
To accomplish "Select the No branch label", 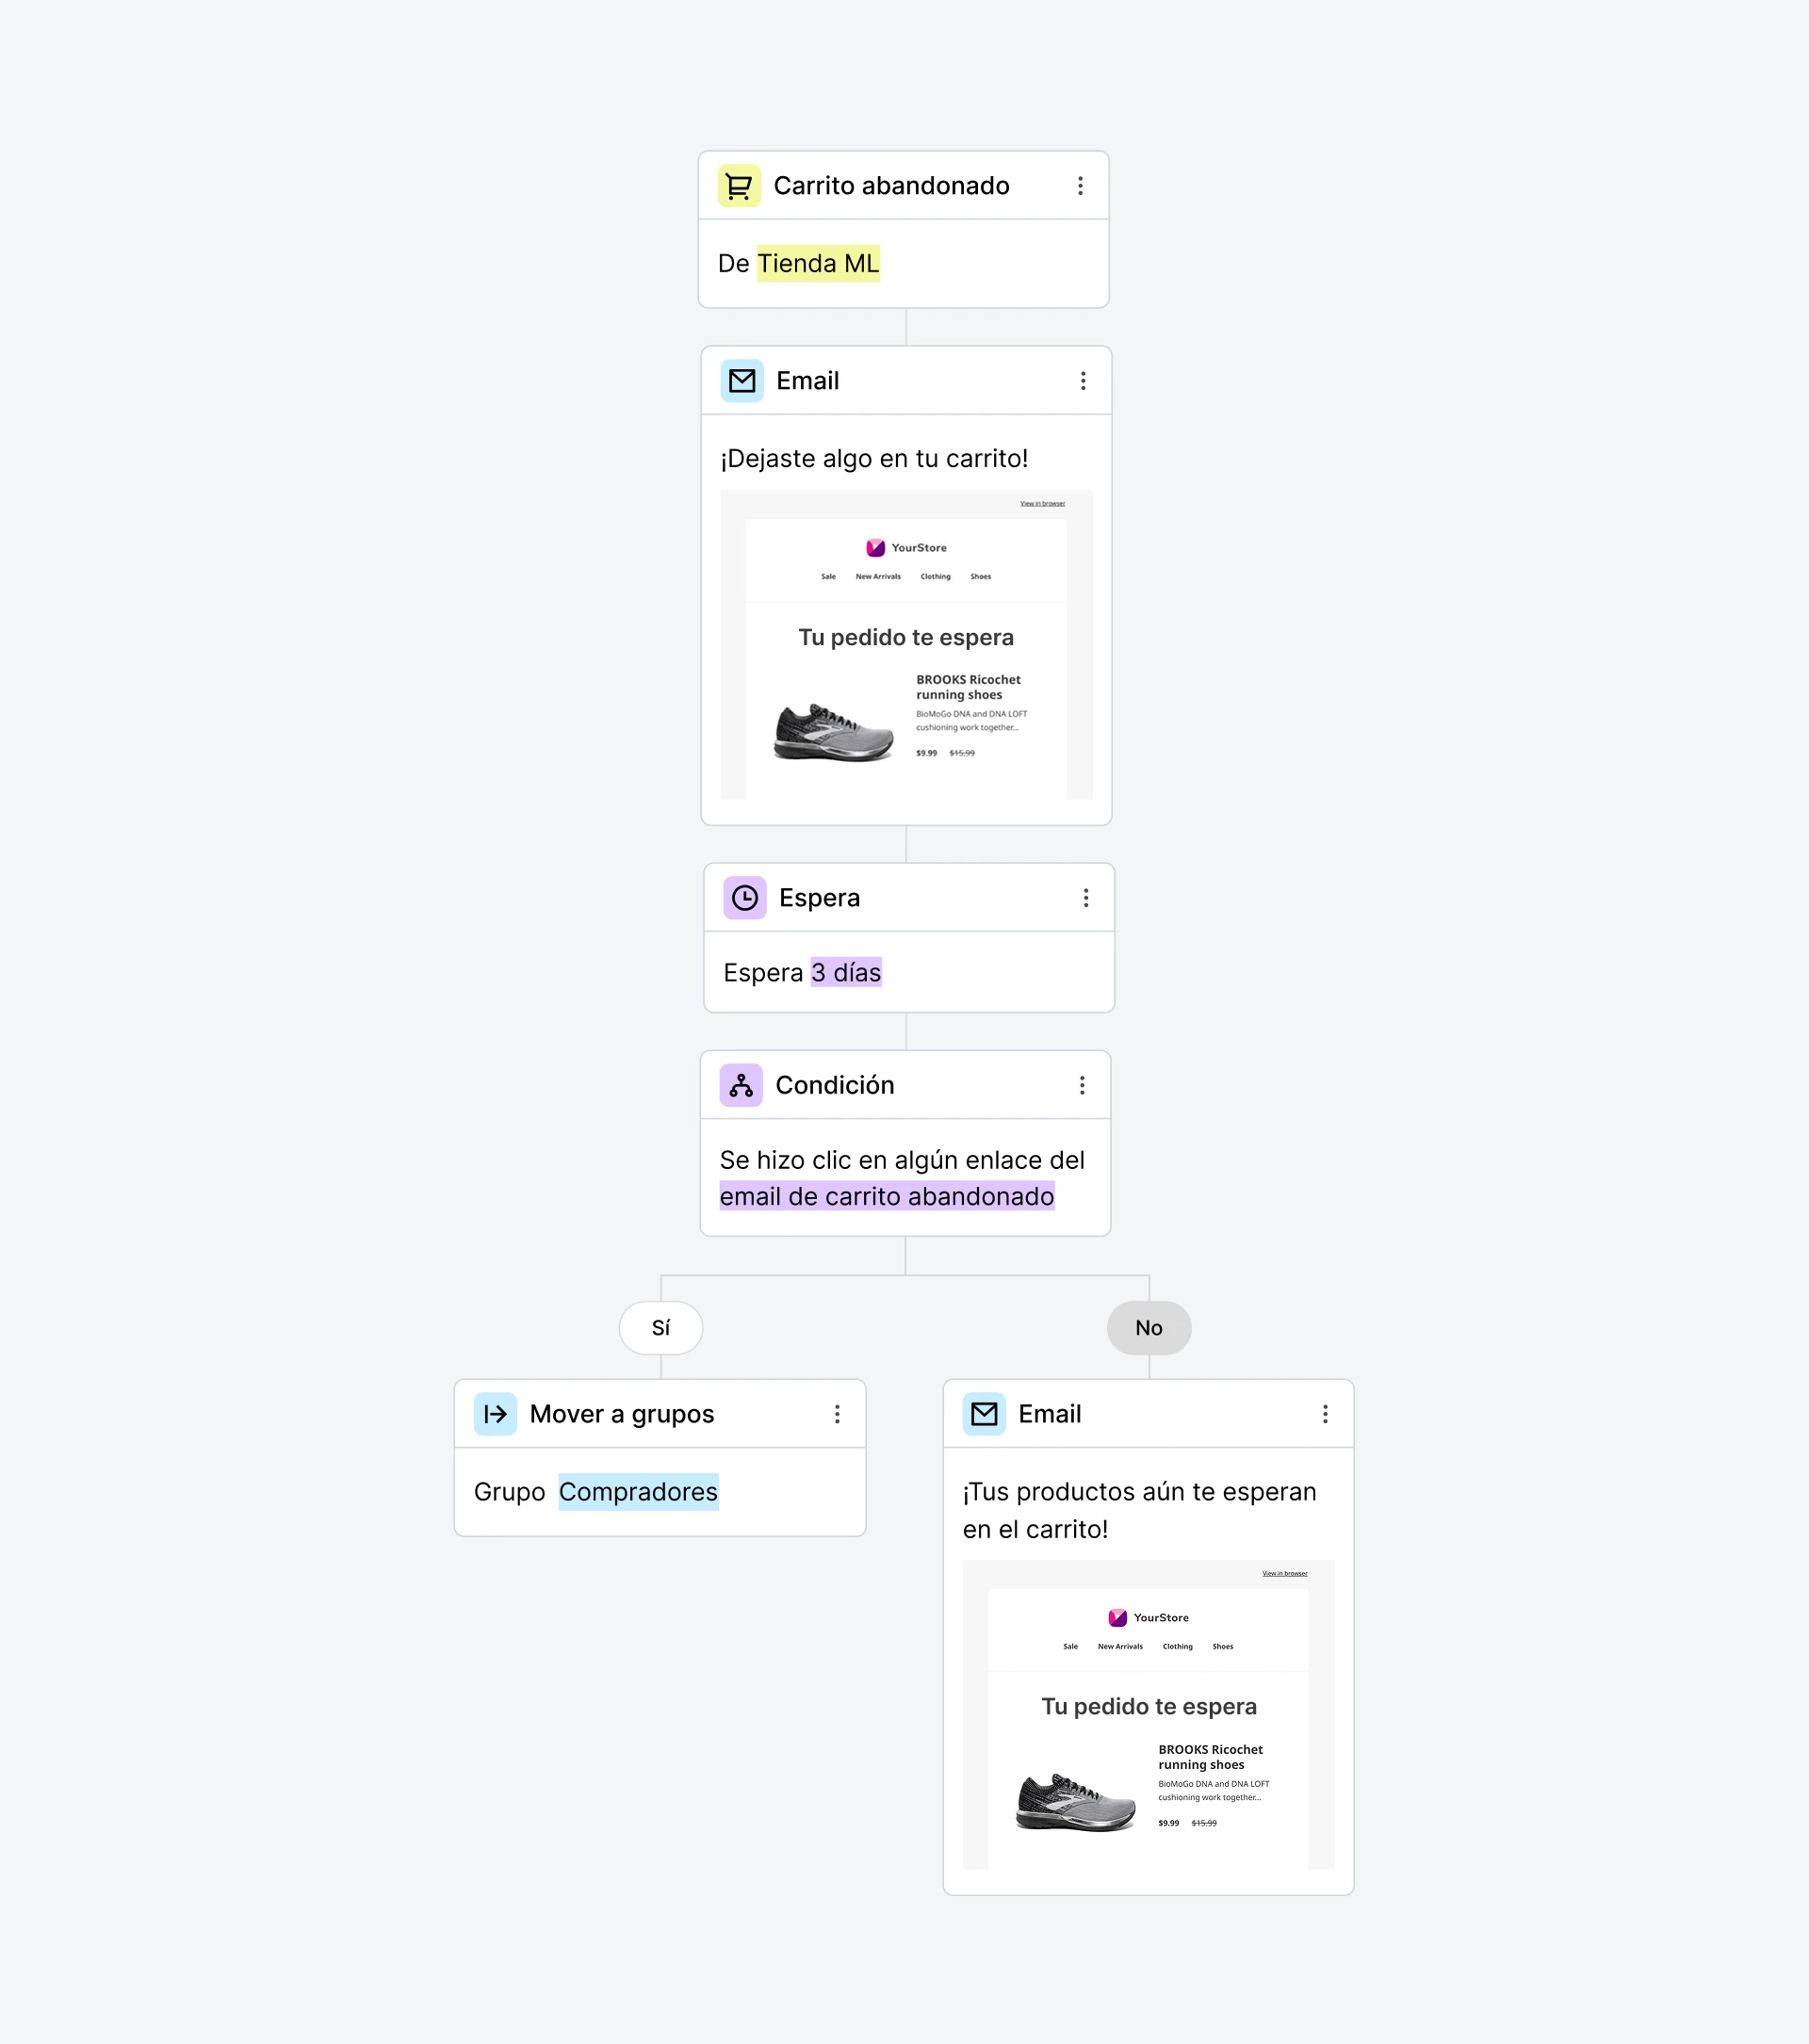I will coord(1149,1328).
